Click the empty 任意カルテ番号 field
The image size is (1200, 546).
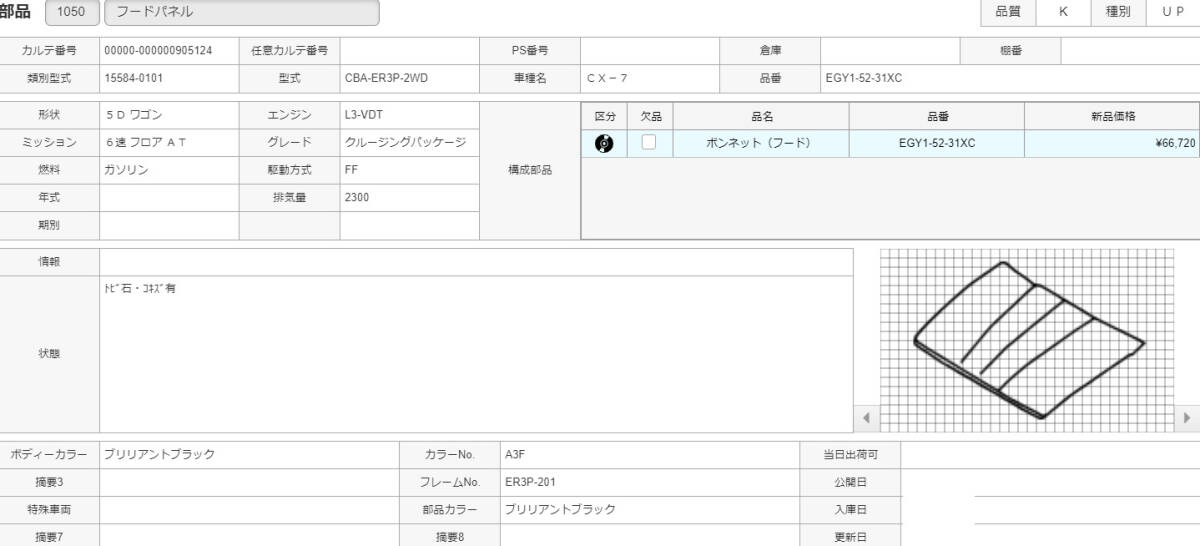point(409,50)
